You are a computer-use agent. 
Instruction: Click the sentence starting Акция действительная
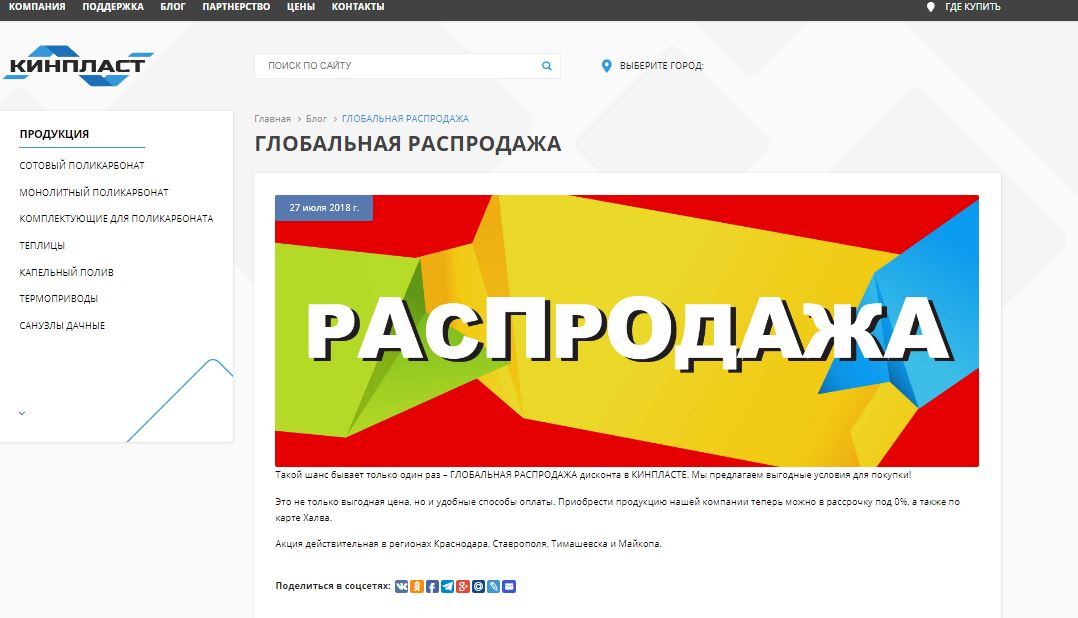(468, 544)
